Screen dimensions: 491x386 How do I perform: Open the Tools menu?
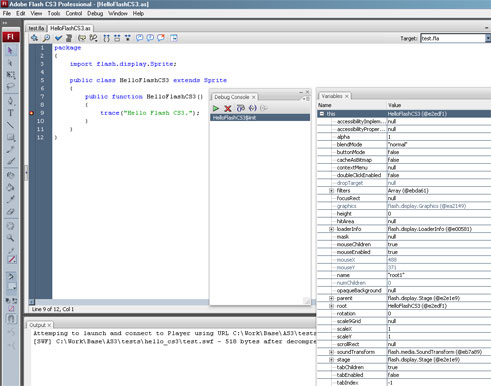point(54,14)
